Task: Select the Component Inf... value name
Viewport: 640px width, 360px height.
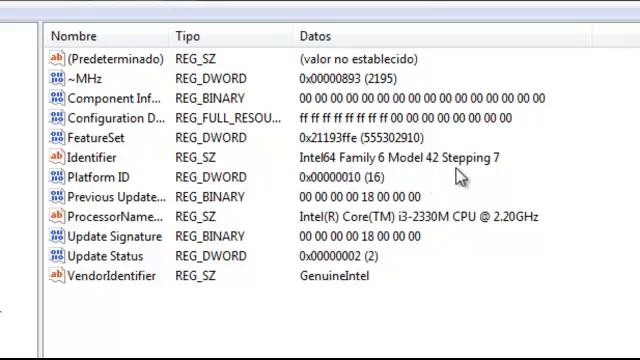Action: click(x=114, y=98)
